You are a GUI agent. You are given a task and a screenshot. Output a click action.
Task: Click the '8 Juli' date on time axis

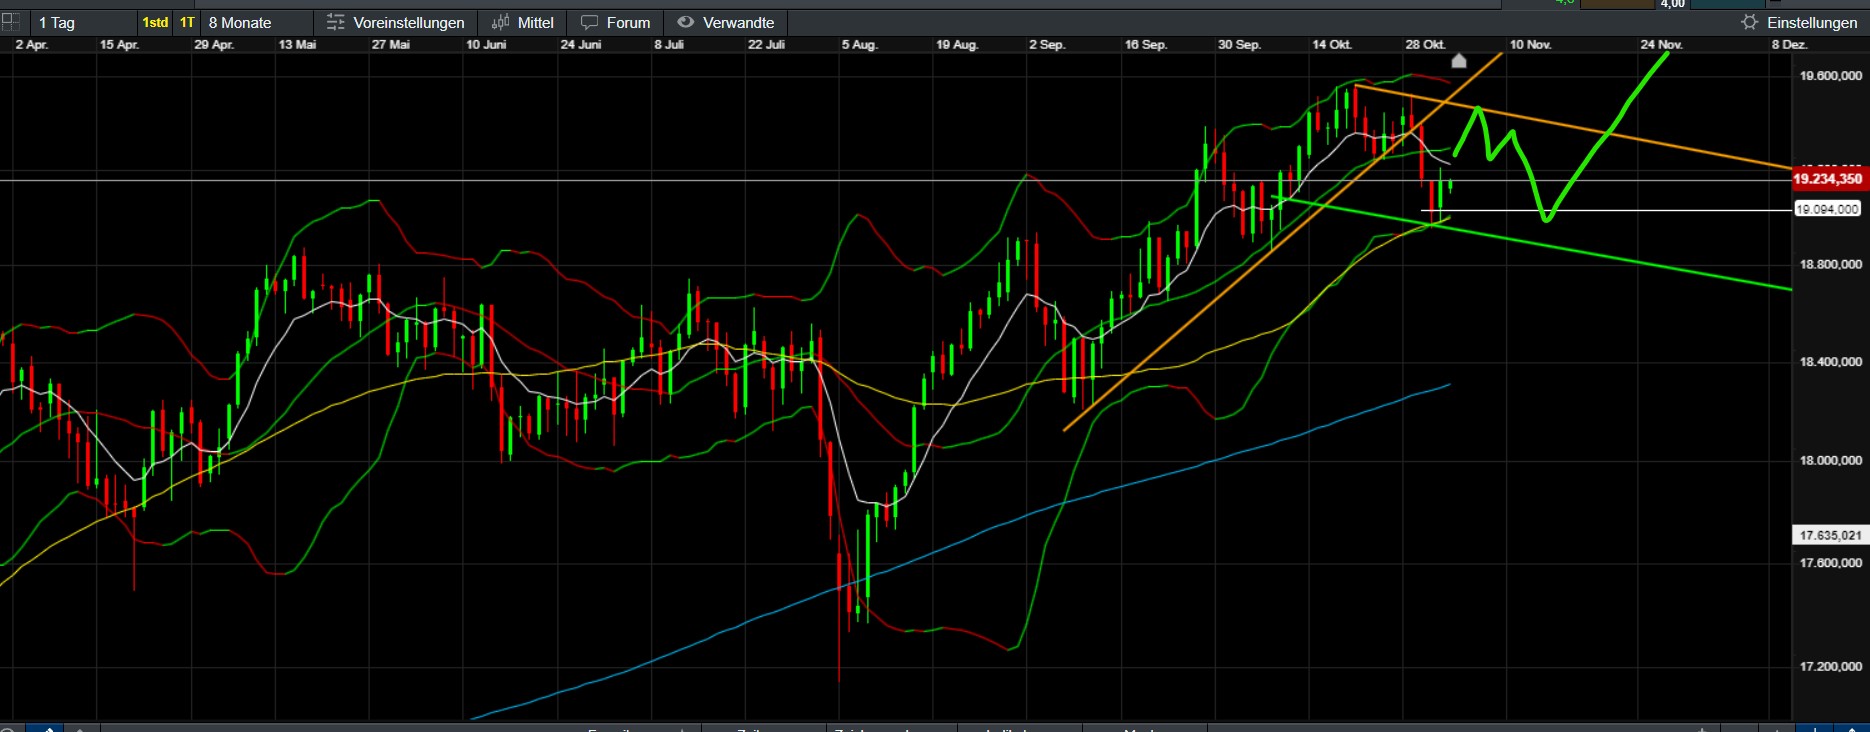[669, 45]
